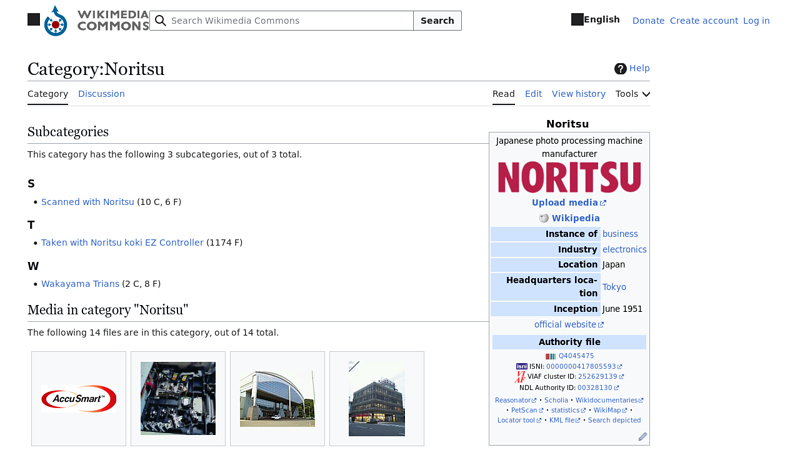800x450 pixels.
Task: Click the Tokyo link
Action: [614, 287]
